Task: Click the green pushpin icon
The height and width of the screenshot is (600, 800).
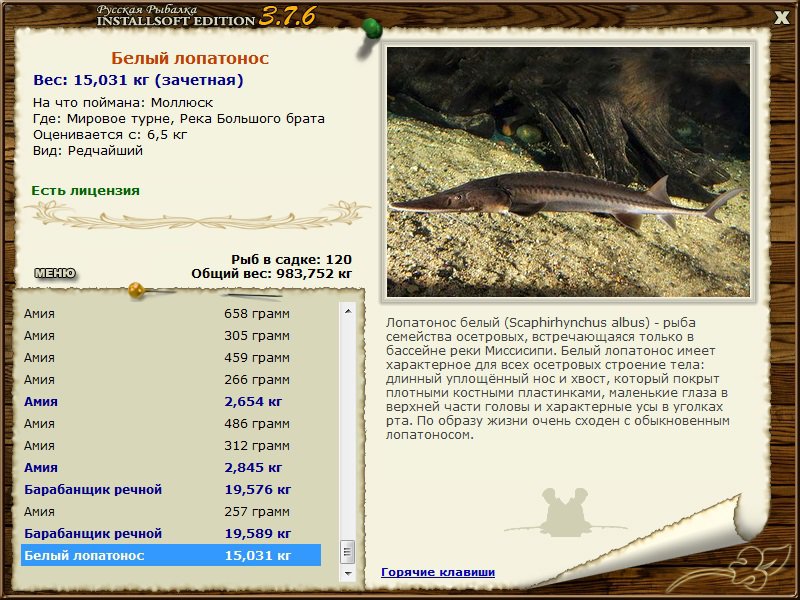Action: pos(372,28)
